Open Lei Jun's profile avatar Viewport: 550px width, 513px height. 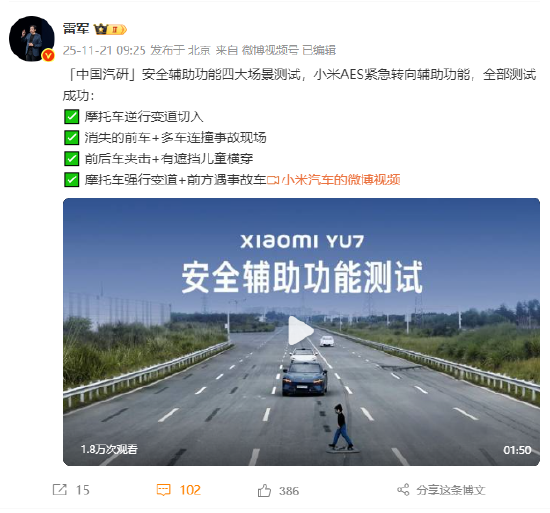pyautogui.click(x=32, y=39)
